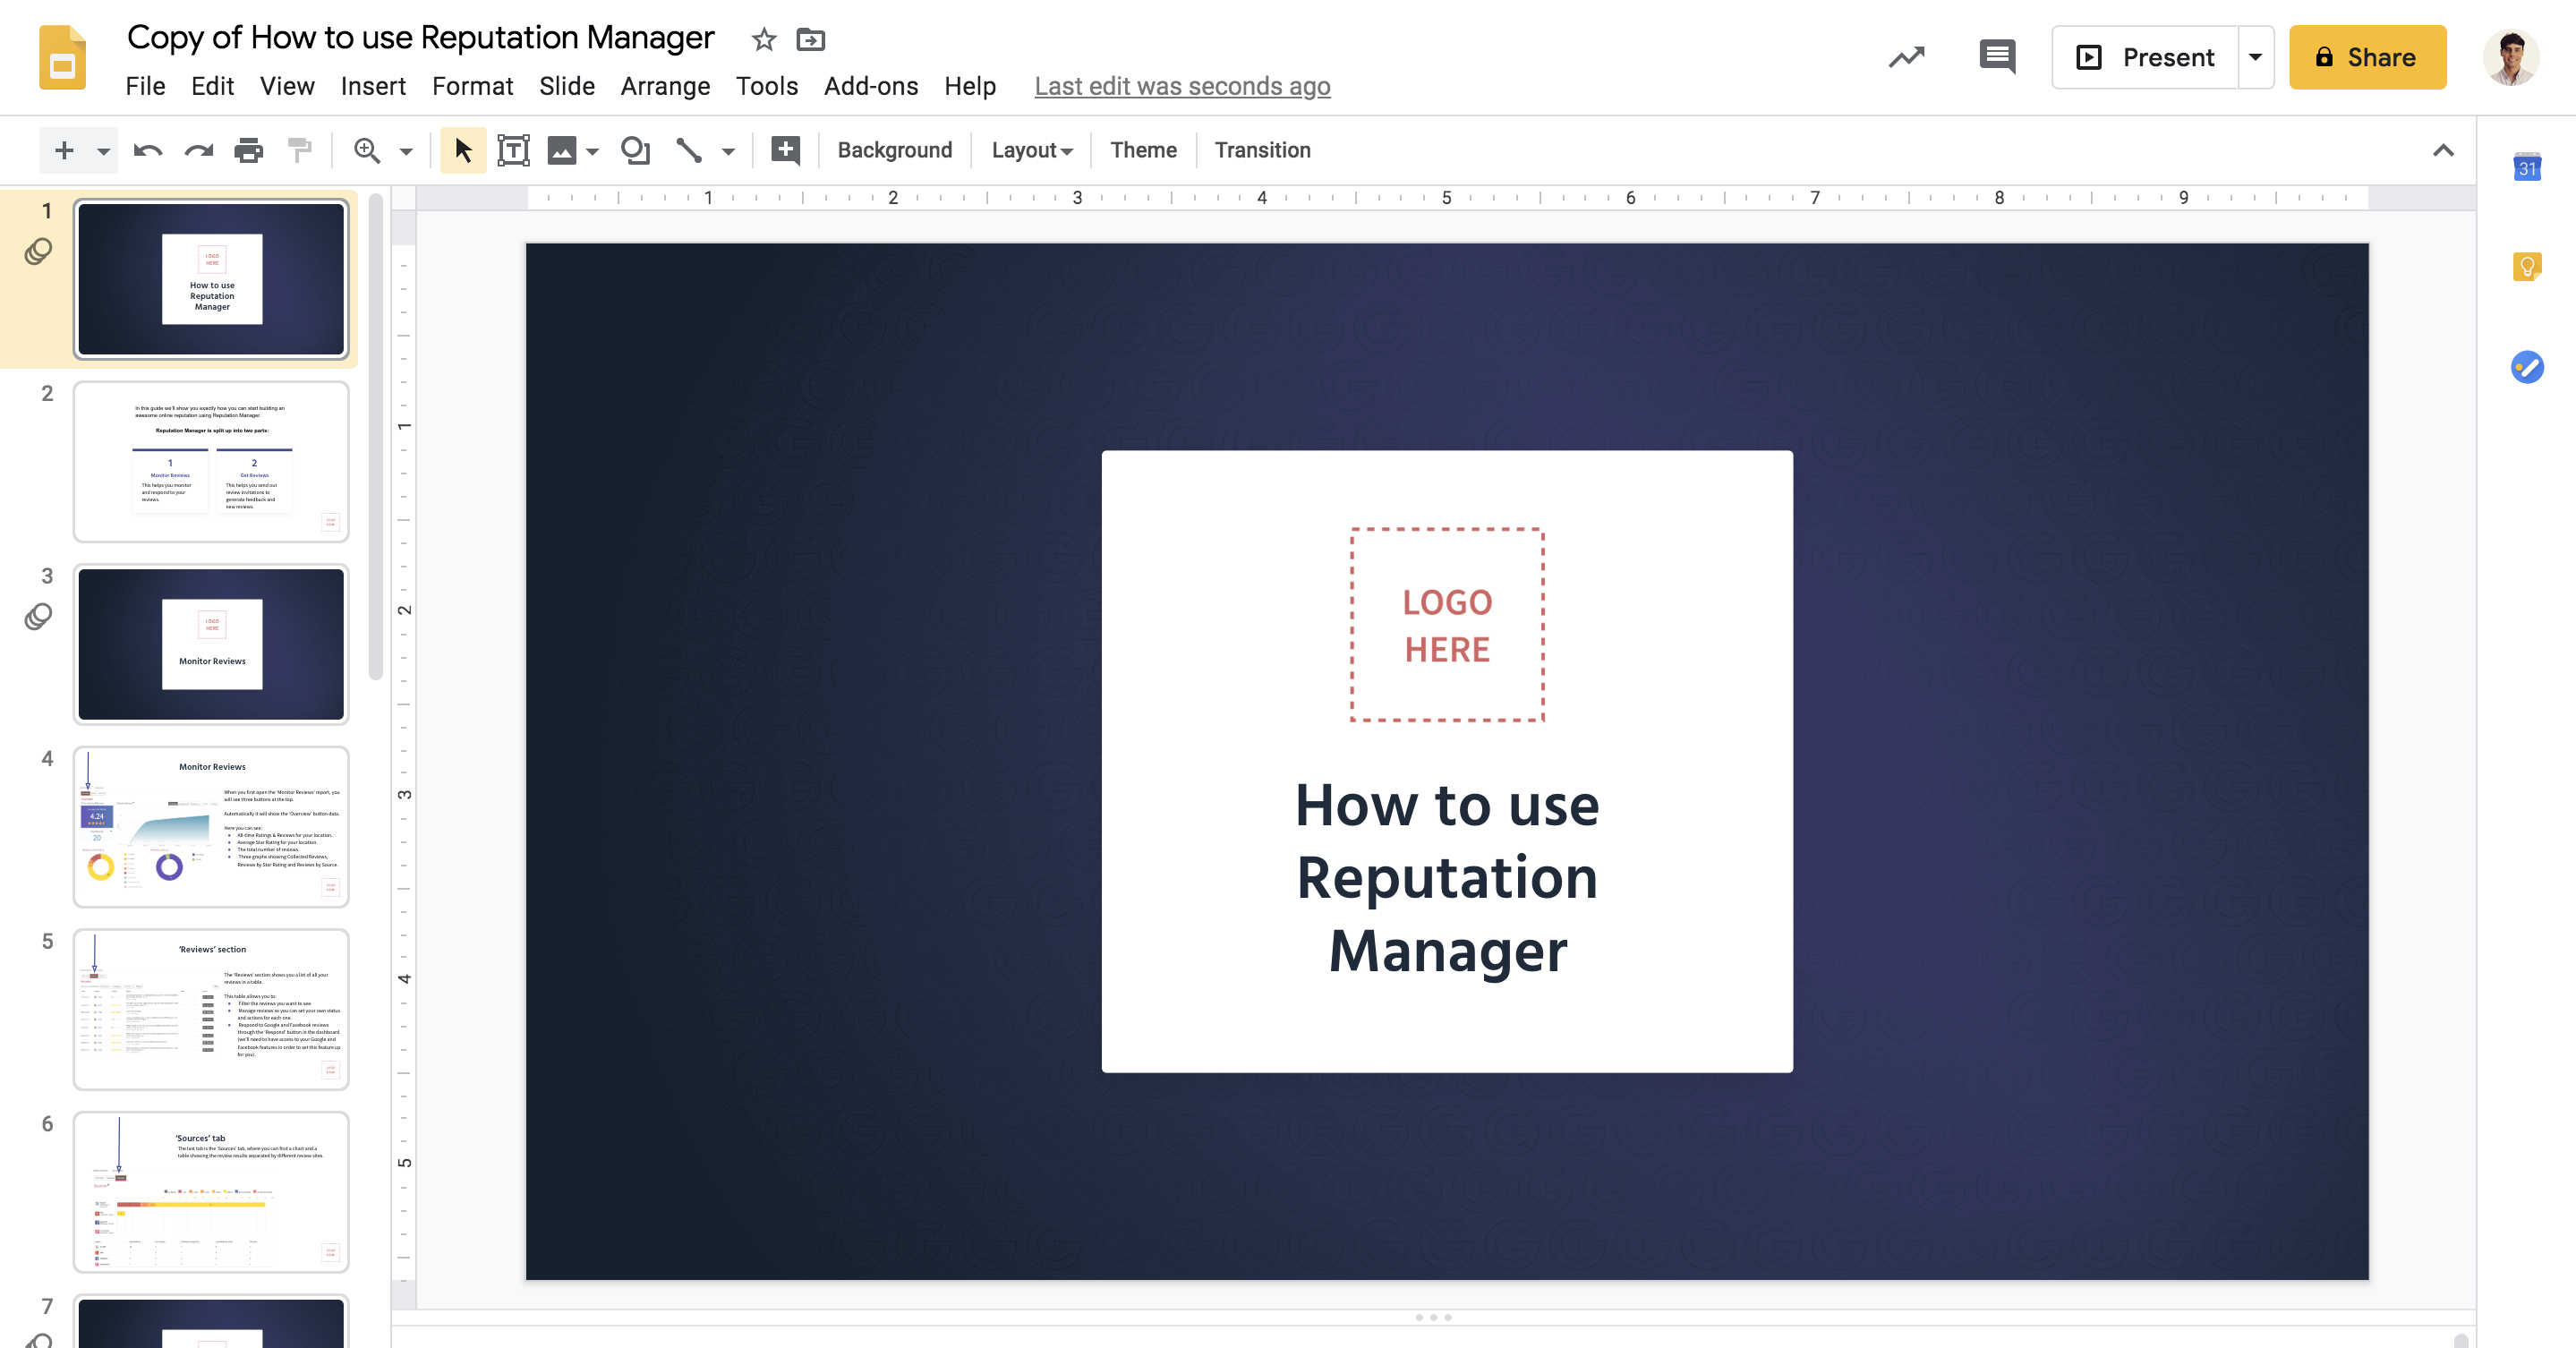The width and height of the screenshot is (2576, 1348).
Task: Open the image insert dropdown arrow
Action: click(593, 151)
